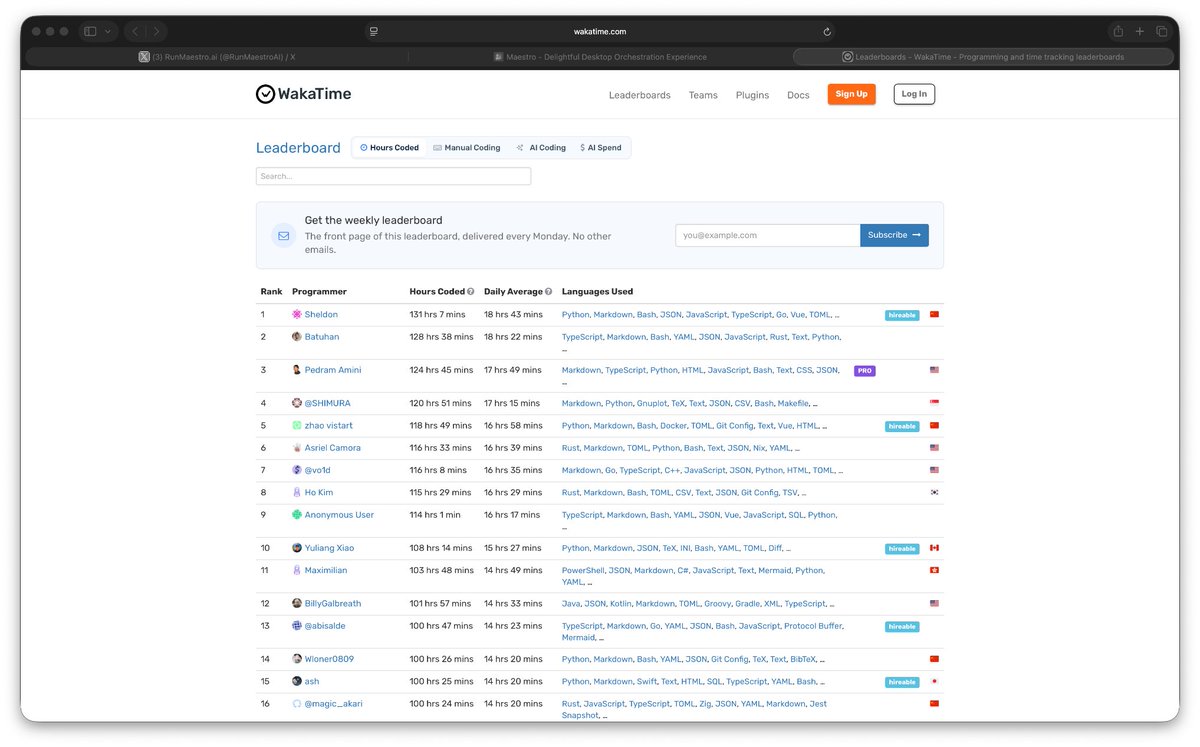Click the Log In button
Image resolution: width=1200 pixels, height=747 pixels.
pos(914,94)
